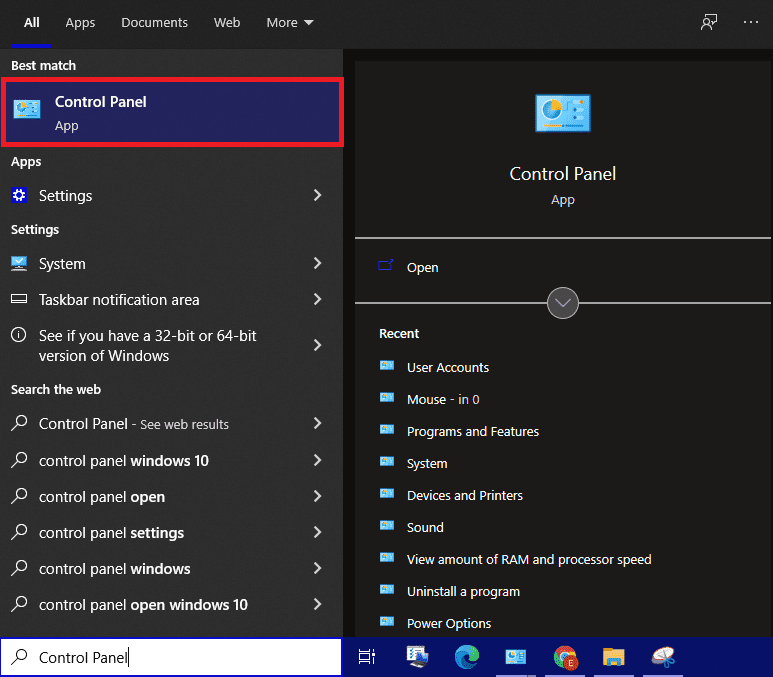
Task: Switch to the Web filter tab
Action: point(227,23)
